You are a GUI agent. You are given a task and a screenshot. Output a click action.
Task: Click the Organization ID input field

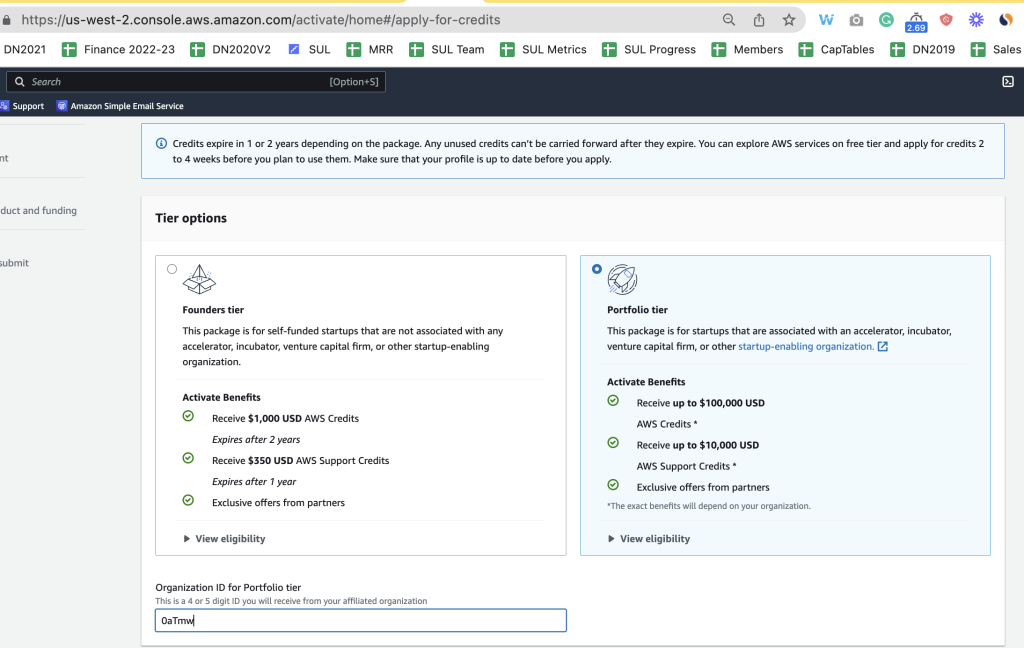[361, 621]
